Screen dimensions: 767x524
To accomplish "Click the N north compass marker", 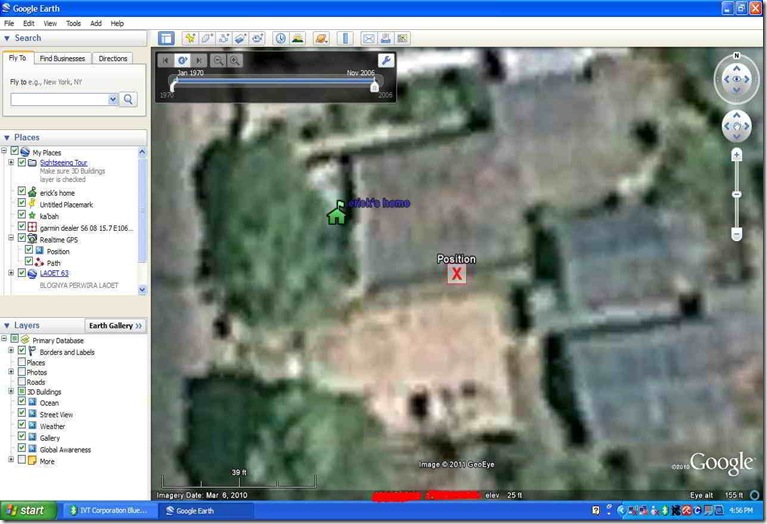I will point(737,56).
